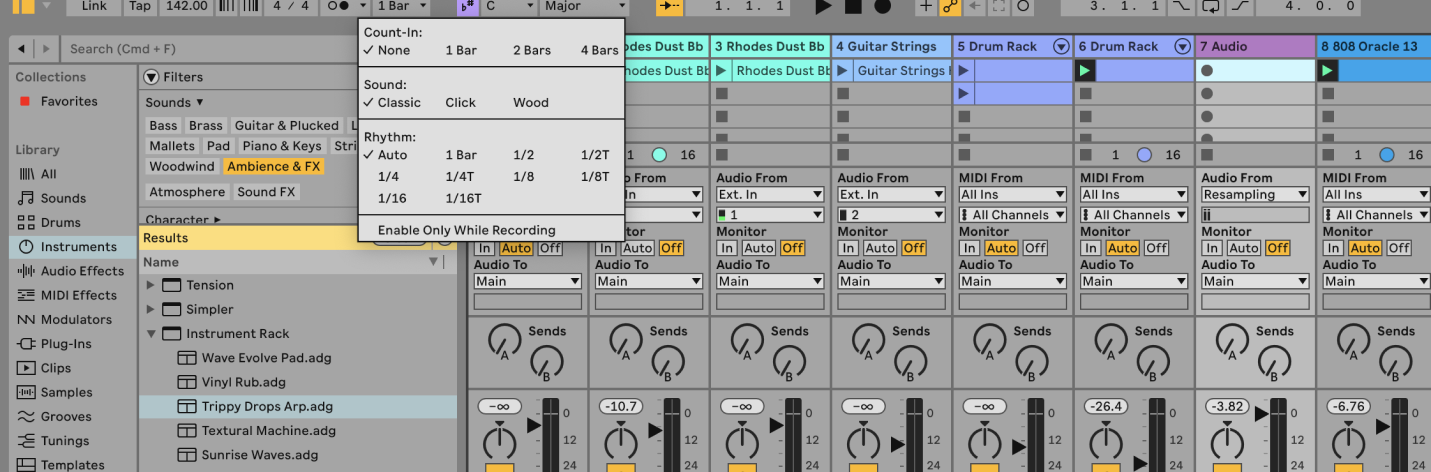Set 3 Rhodes Dust Bb monitor to In
Image resolution: width=1431 pixels, height=472 pixels.
pos(727,248)
